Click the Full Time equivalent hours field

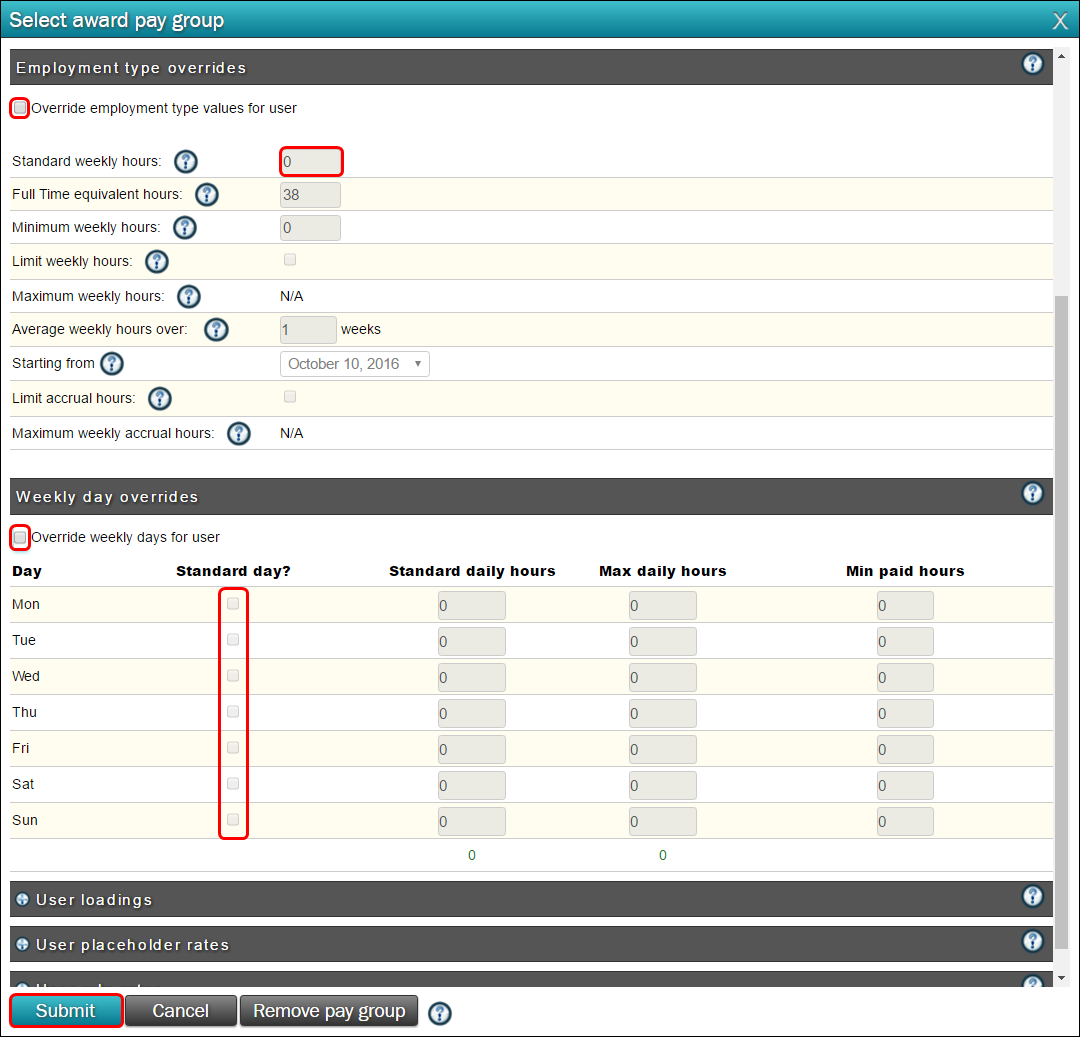pyautogui.click(x=311, y=195)
